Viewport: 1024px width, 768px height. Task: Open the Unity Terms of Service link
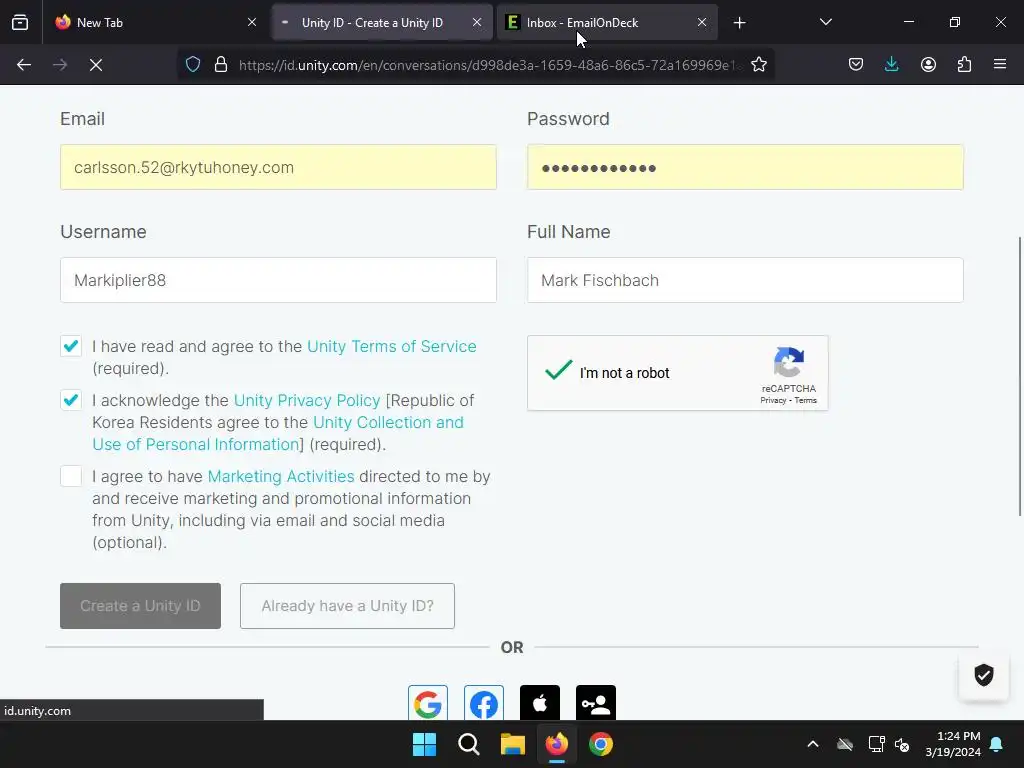click(x=392, y=346)
